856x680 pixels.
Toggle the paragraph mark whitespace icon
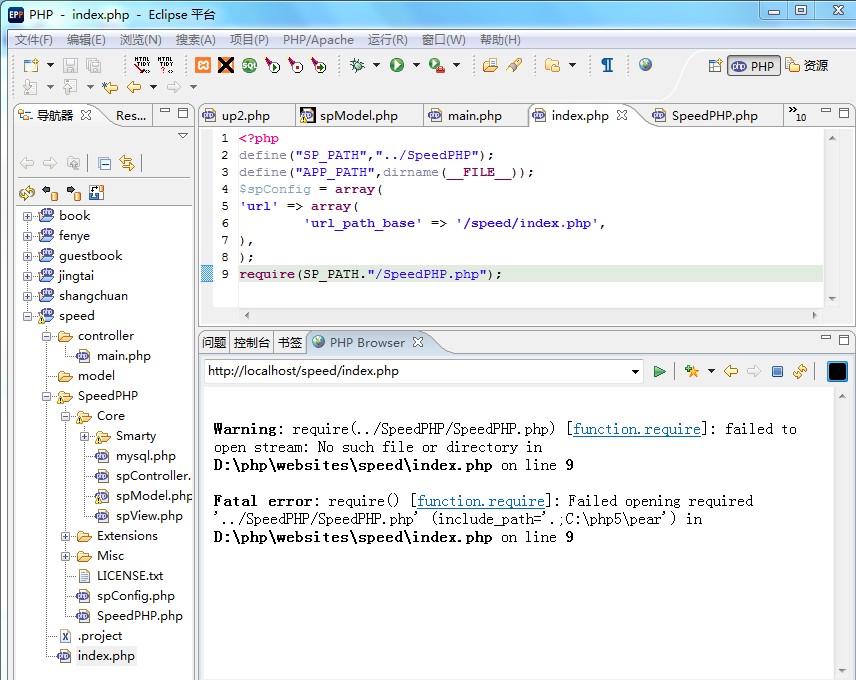(607, 65)
